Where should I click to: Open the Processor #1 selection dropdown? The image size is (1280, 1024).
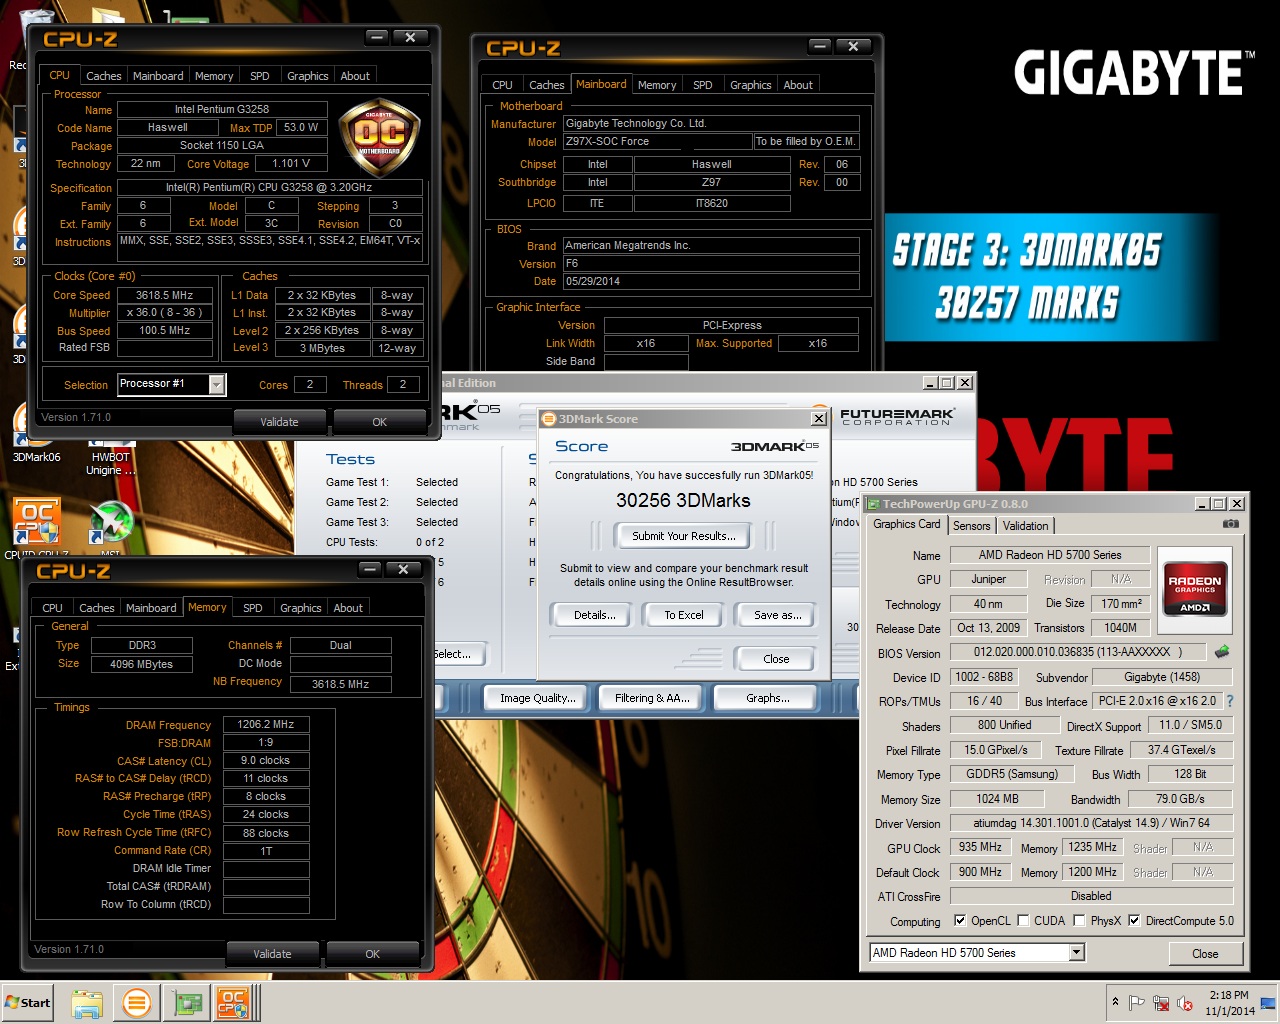[217, 384]
